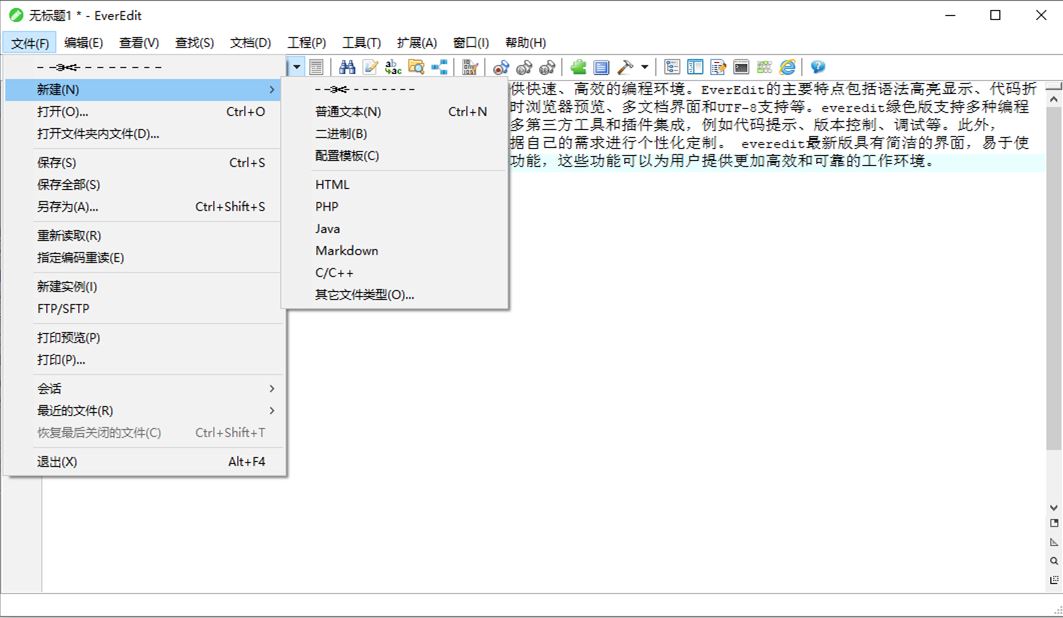The image size is (1063, 618).
Task: Open the 工具(T) menu
Action: pyautogui.click(x=361, y=43)
